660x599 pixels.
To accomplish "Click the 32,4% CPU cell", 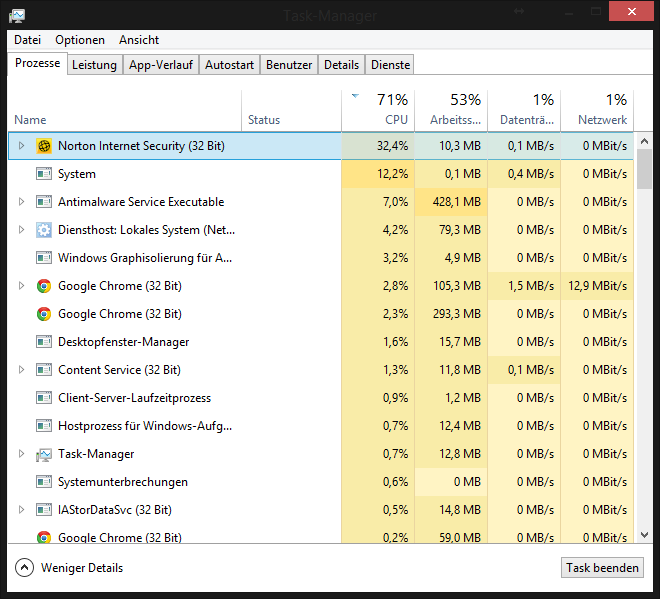I will point(378,146).
